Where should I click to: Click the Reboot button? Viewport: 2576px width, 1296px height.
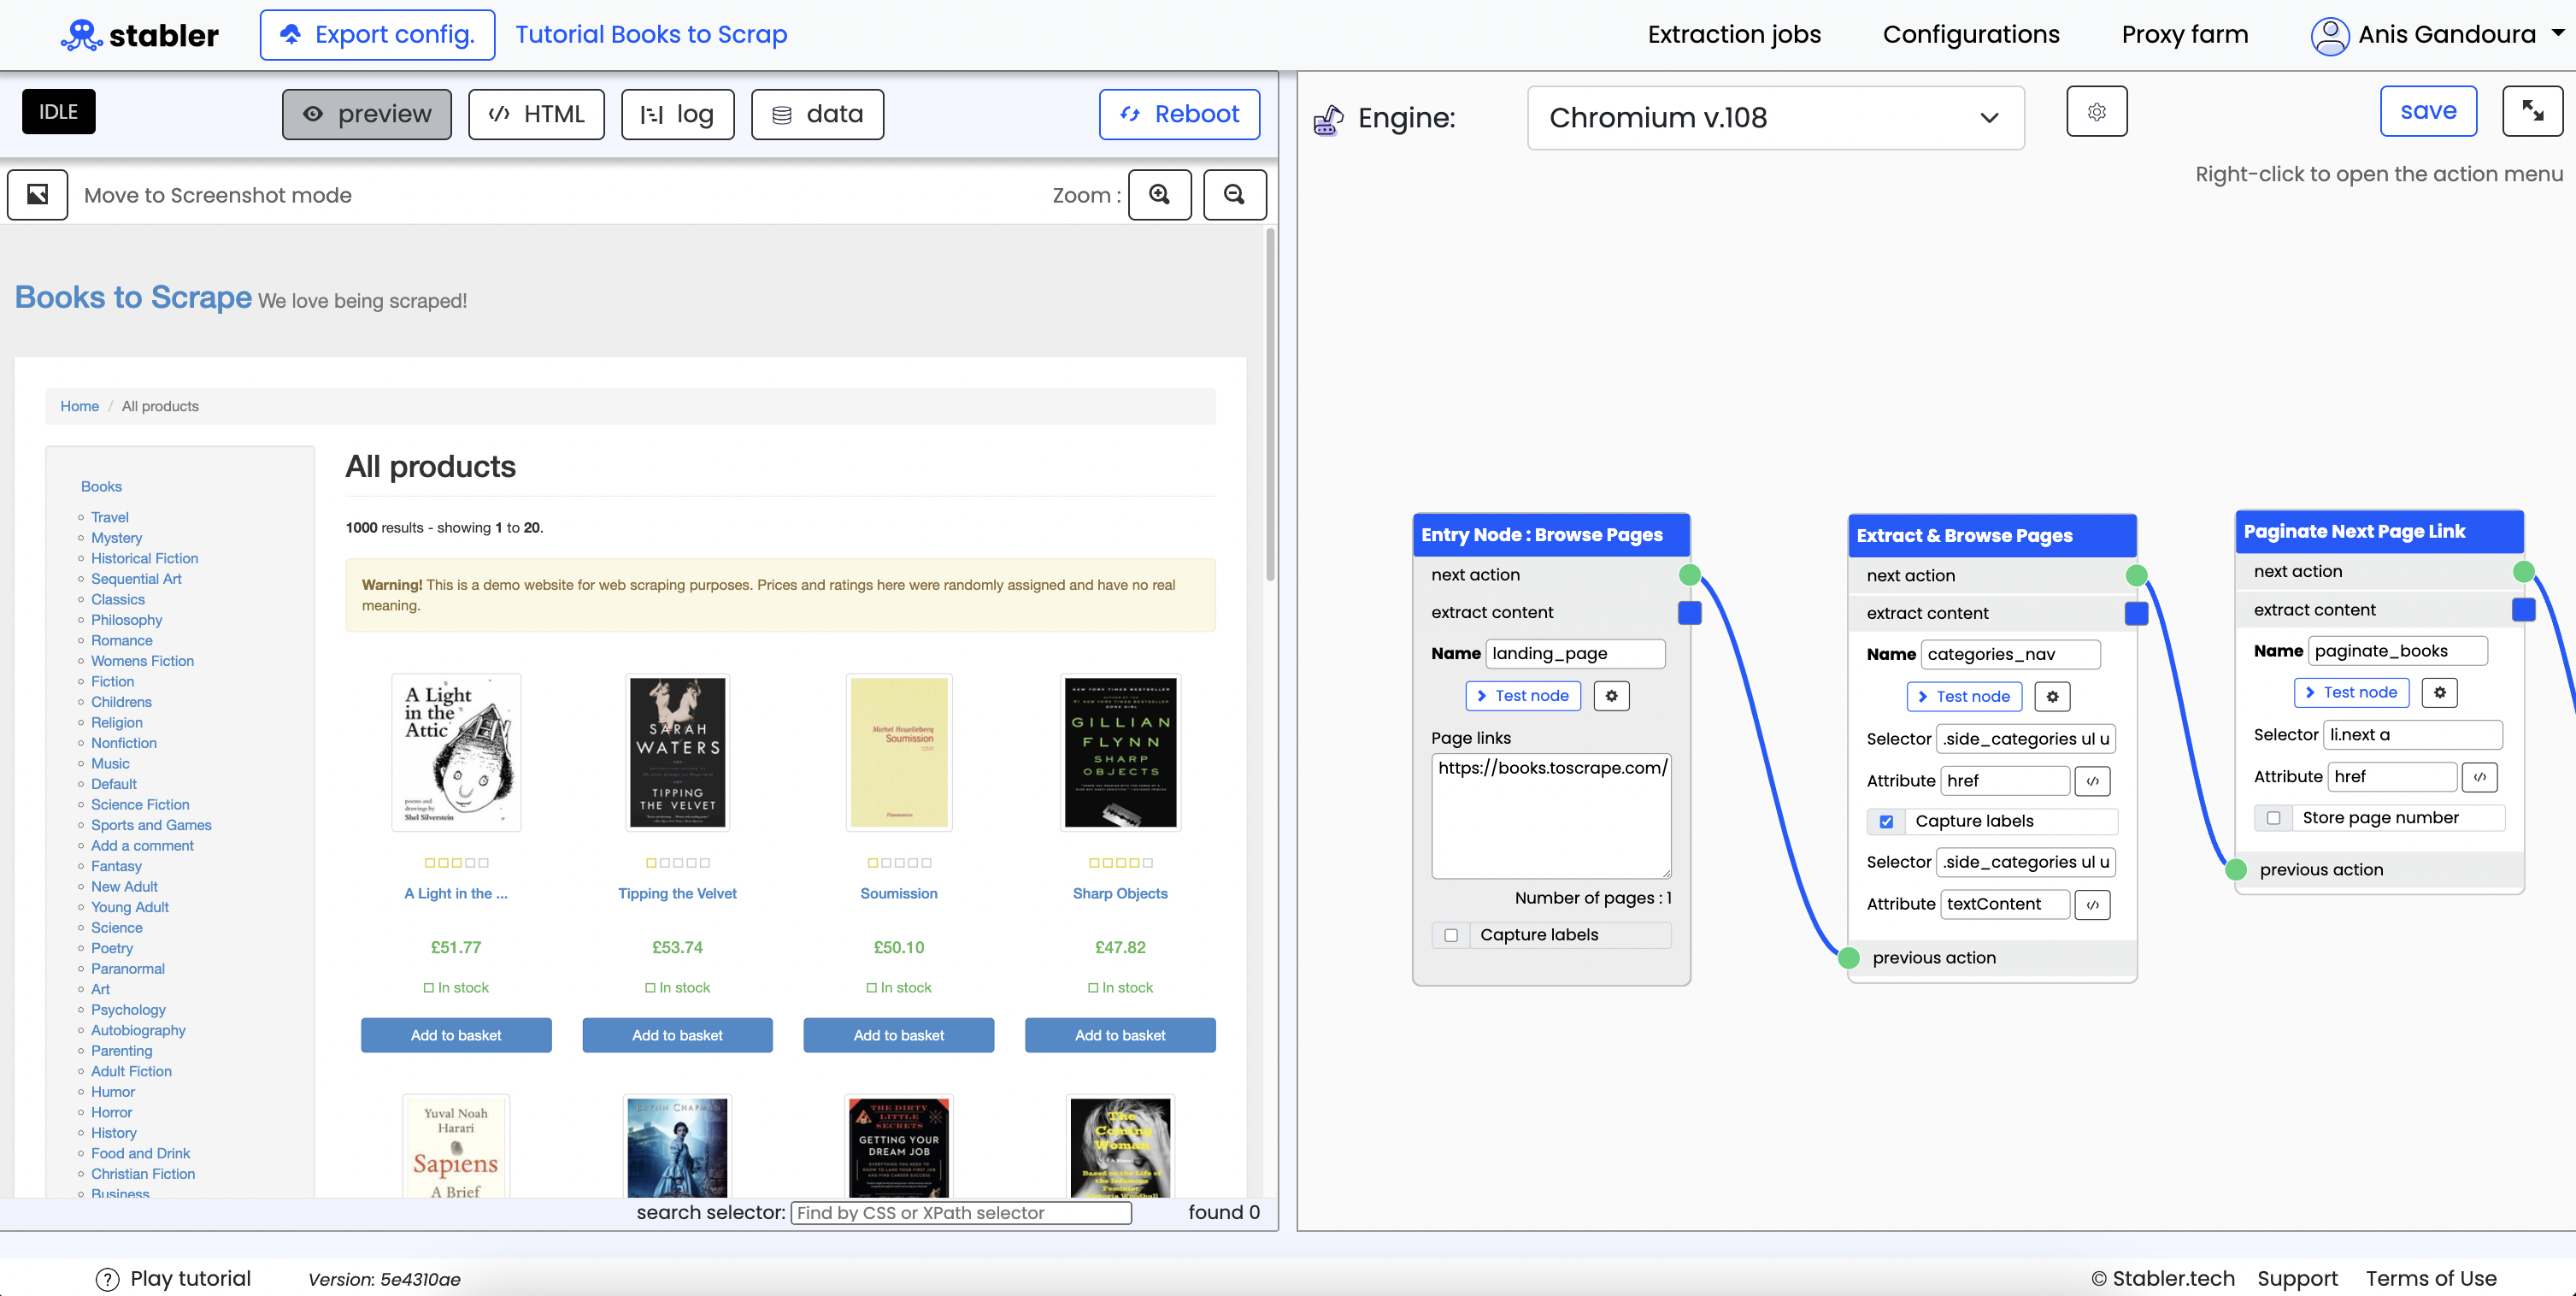click(x=1179, y=114)
